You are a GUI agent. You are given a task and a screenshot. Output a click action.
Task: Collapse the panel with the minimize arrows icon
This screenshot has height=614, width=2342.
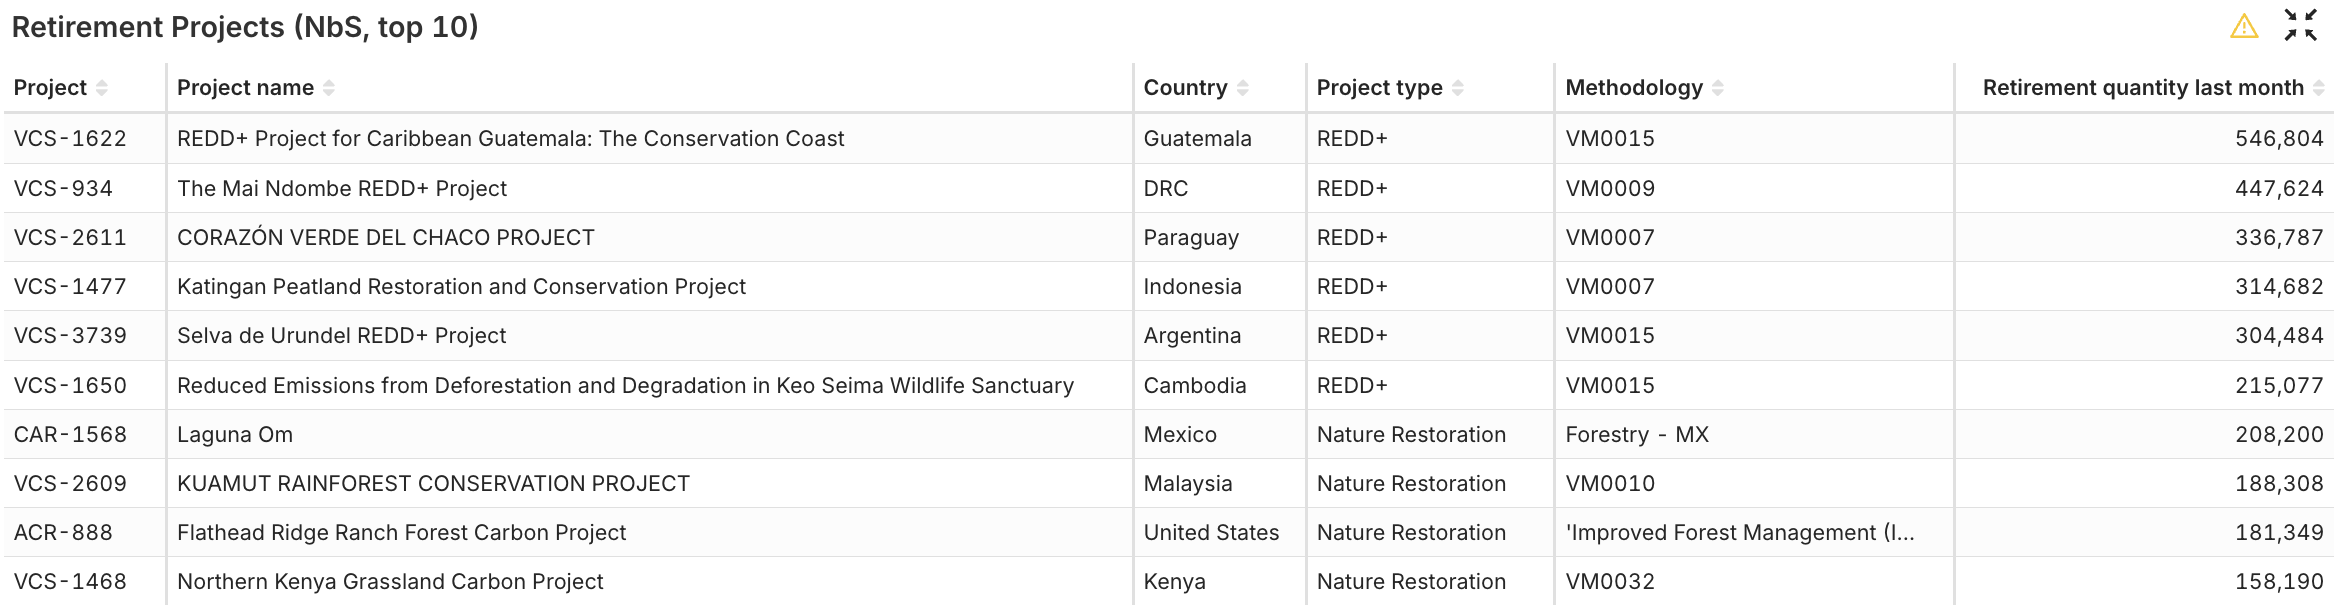[2301, 25]
